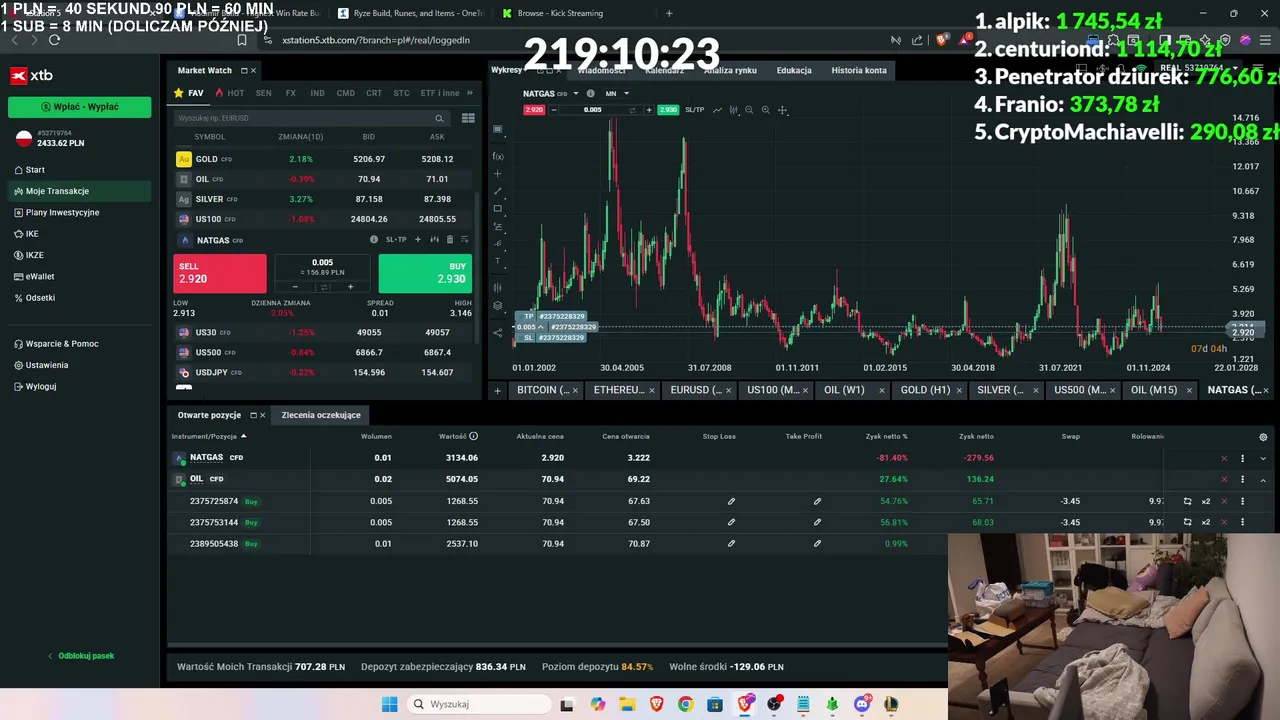Select the GOLD CFD row
The width and height of the screenshot is (1280, 720).
(x=322, y=159)
